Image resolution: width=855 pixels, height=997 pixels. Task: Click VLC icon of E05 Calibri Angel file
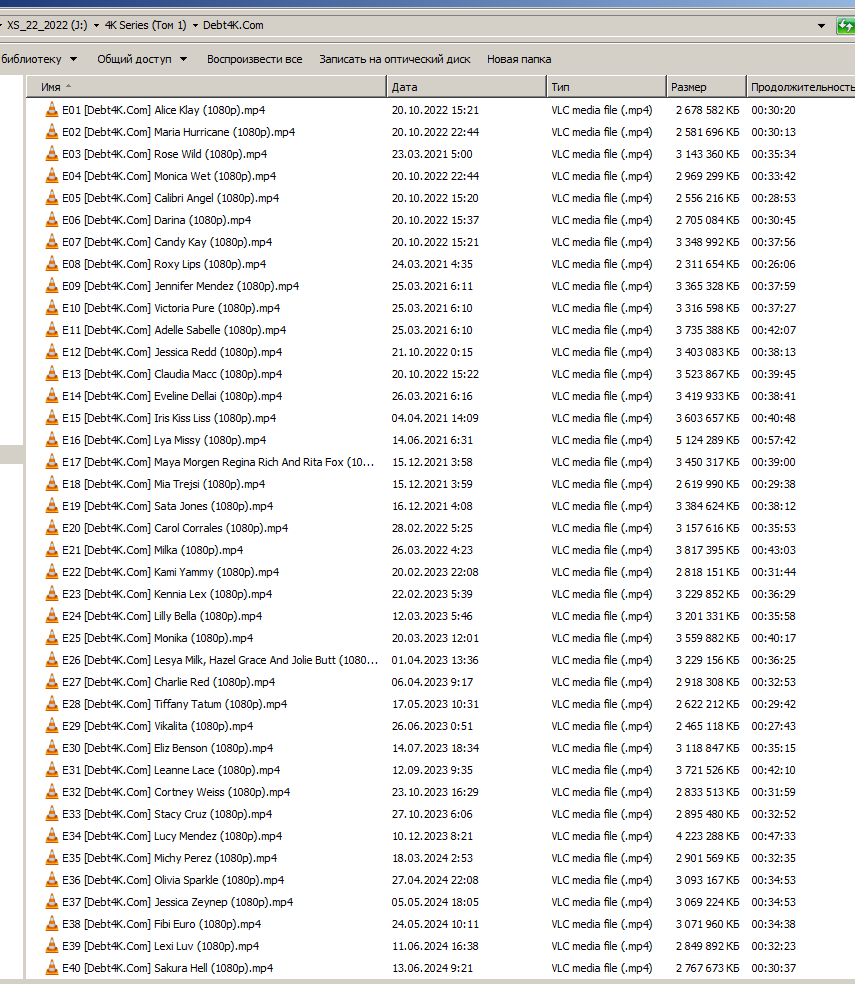tap(51, 198)
